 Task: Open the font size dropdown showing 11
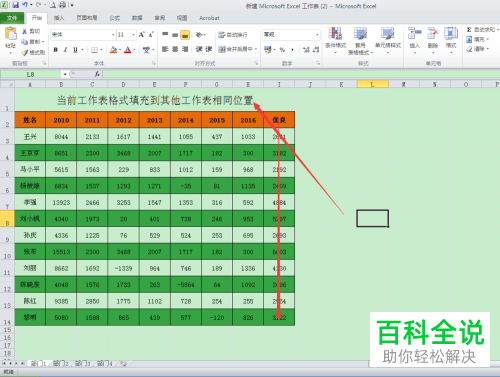click(x=133, y=35)
